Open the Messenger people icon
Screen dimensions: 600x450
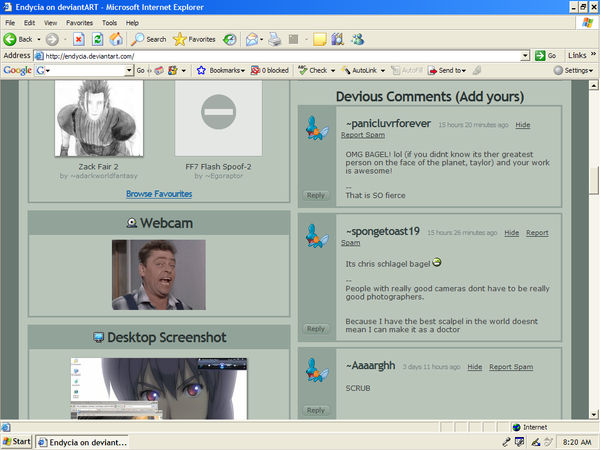pos(358,39)
